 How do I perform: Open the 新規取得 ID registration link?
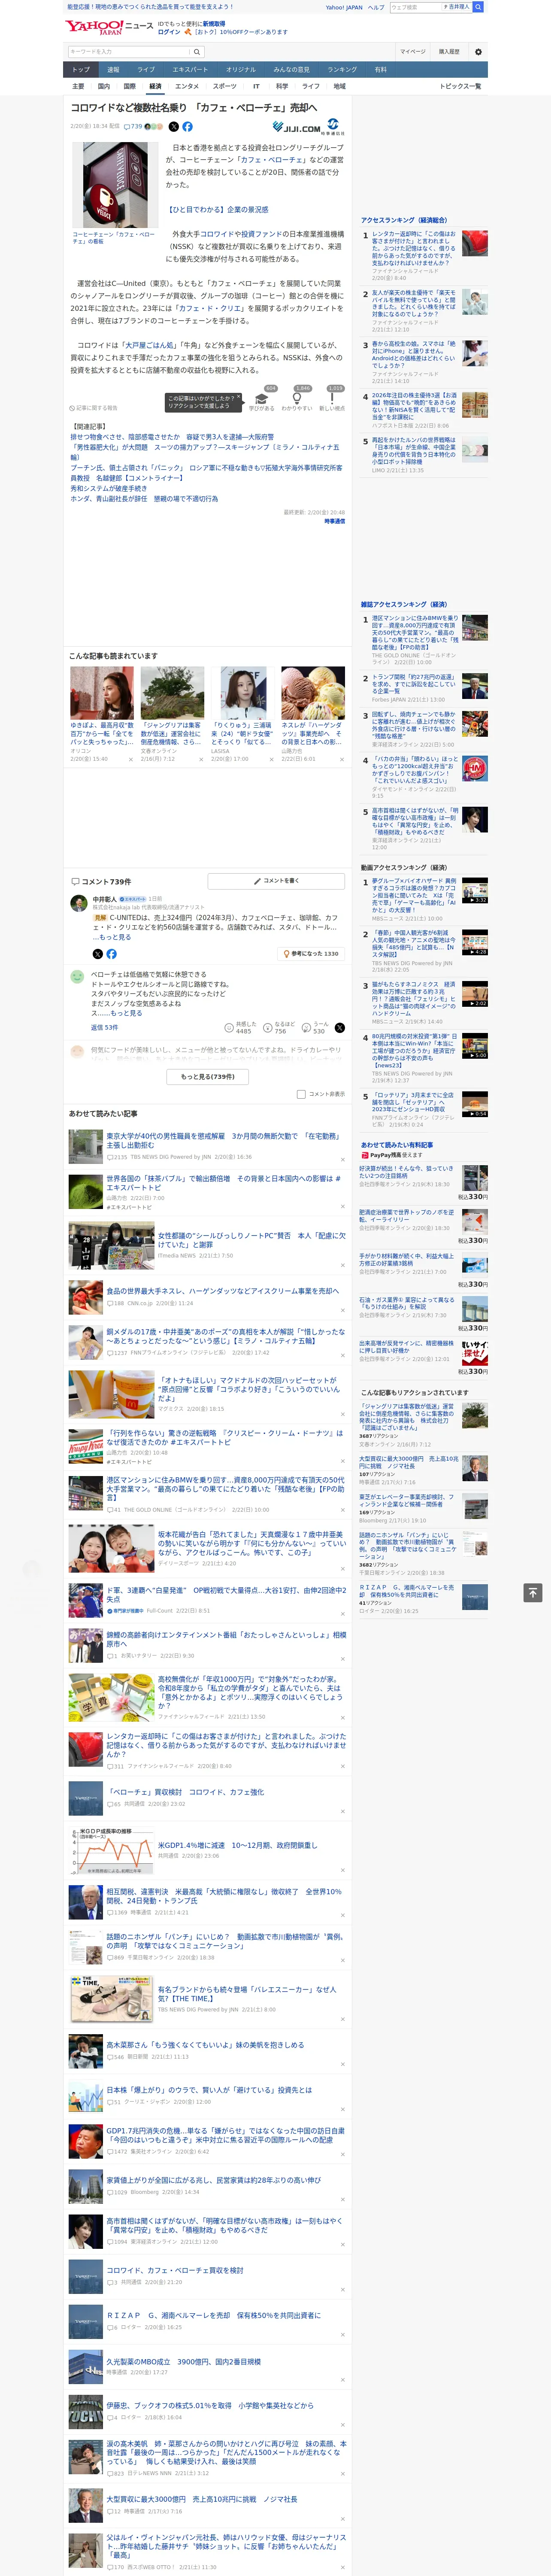click(214, 23)
